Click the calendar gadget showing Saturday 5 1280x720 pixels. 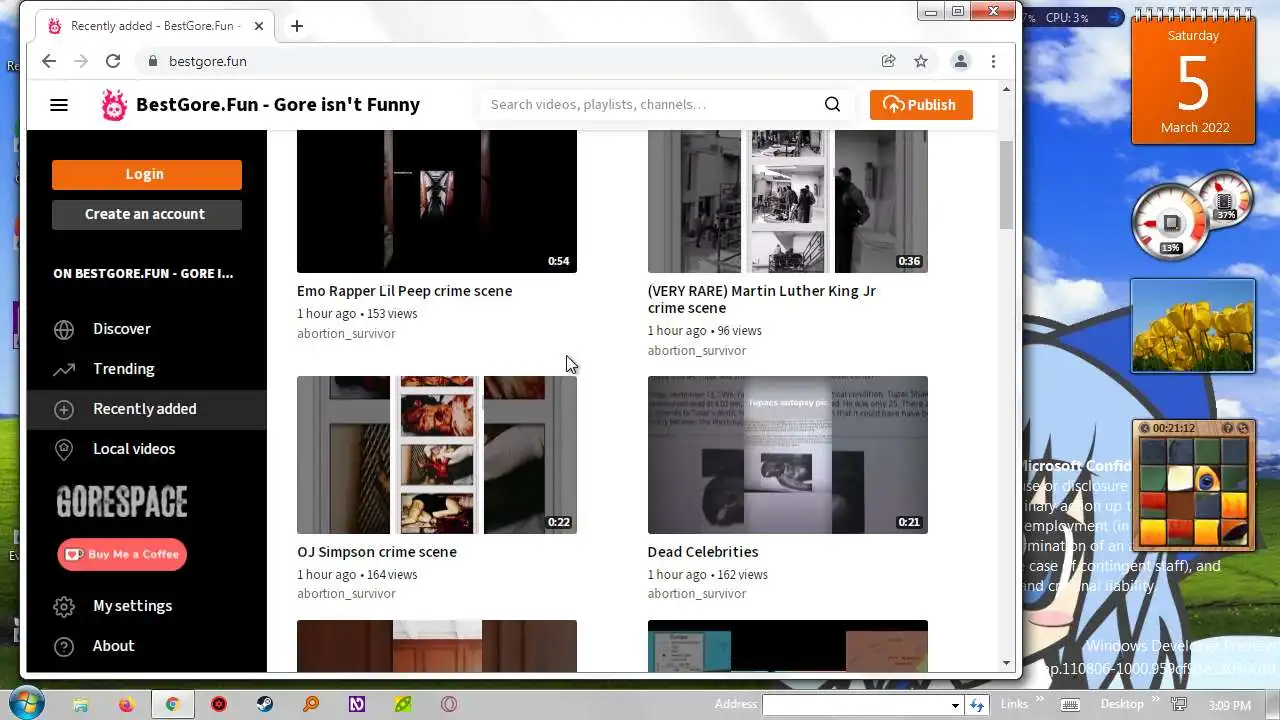[1193, 80]
